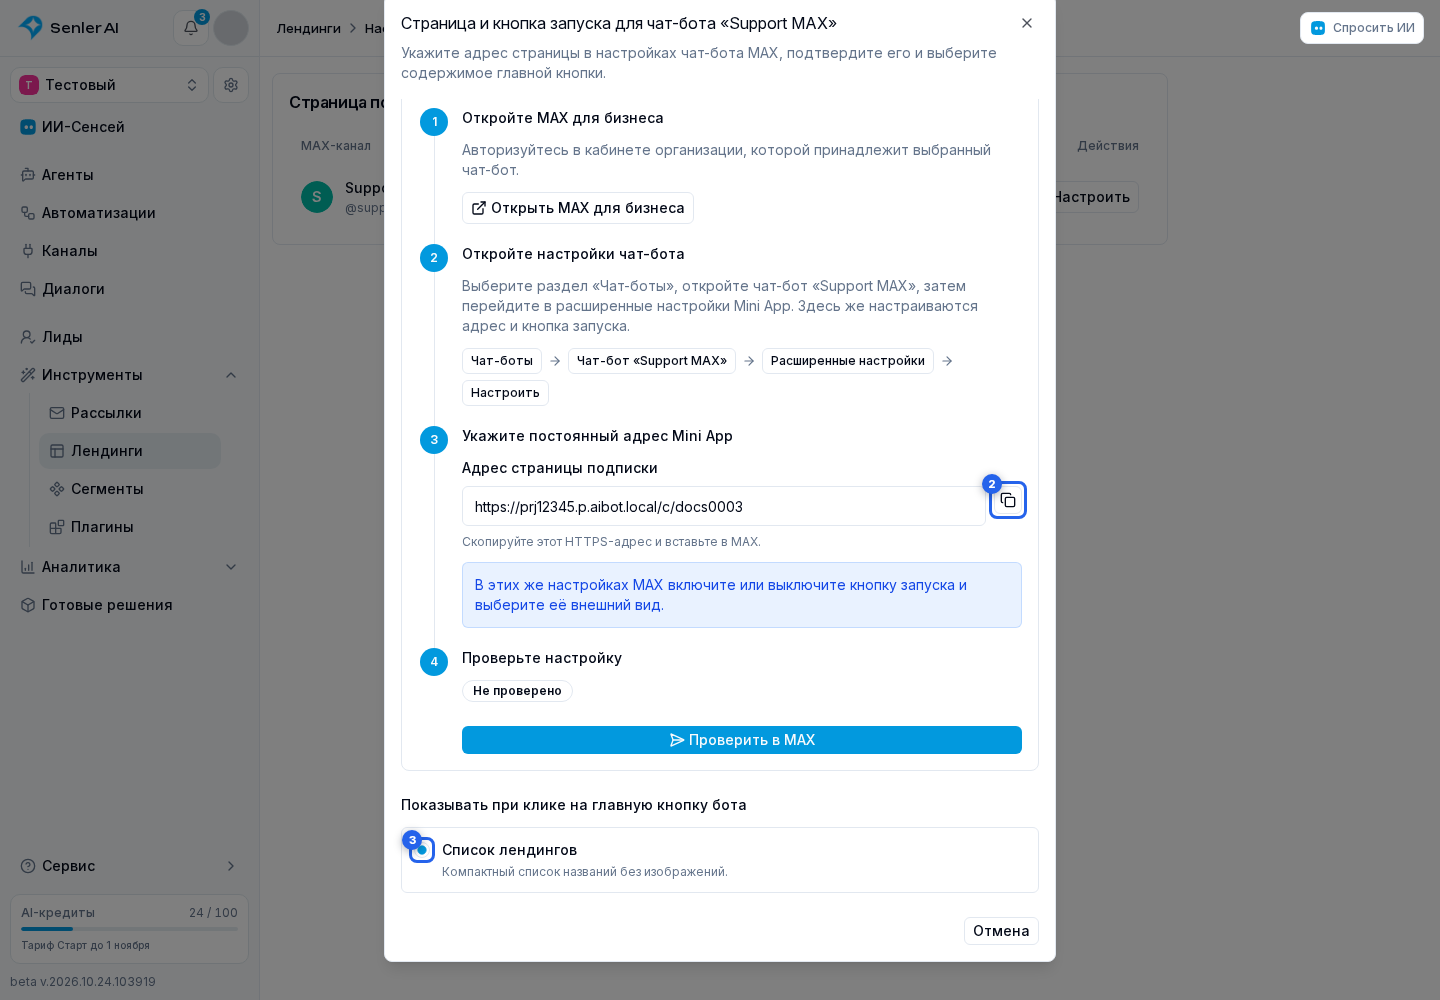Open notifications bell
The height and width of the screenshot is (1000, 1440).
point(191,28)
